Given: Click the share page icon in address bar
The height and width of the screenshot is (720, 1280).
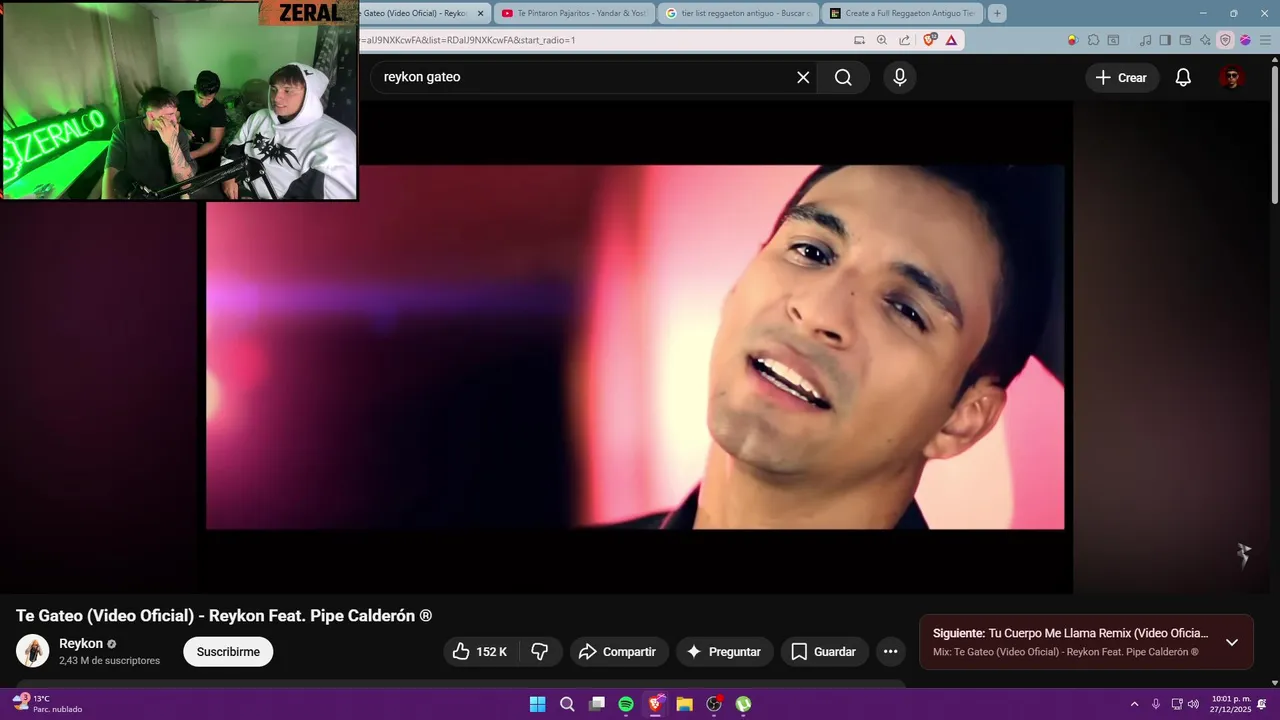Looking at the screenshot, I should pos(904,40).
